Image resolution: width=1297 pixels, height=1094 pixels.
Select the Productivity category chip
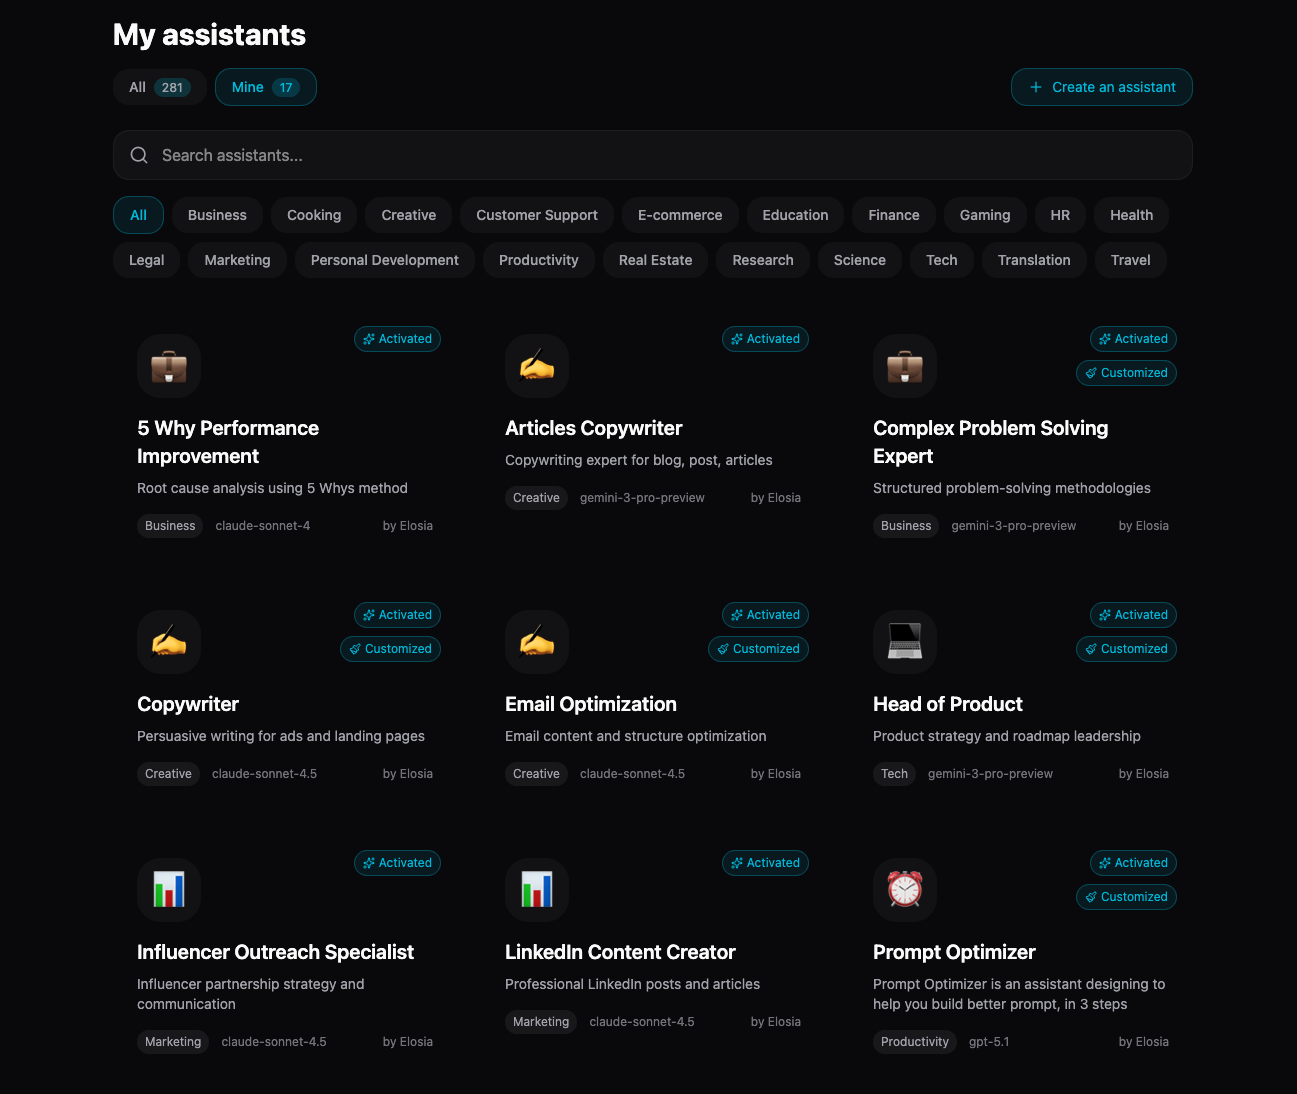click(x=538, y=260)
